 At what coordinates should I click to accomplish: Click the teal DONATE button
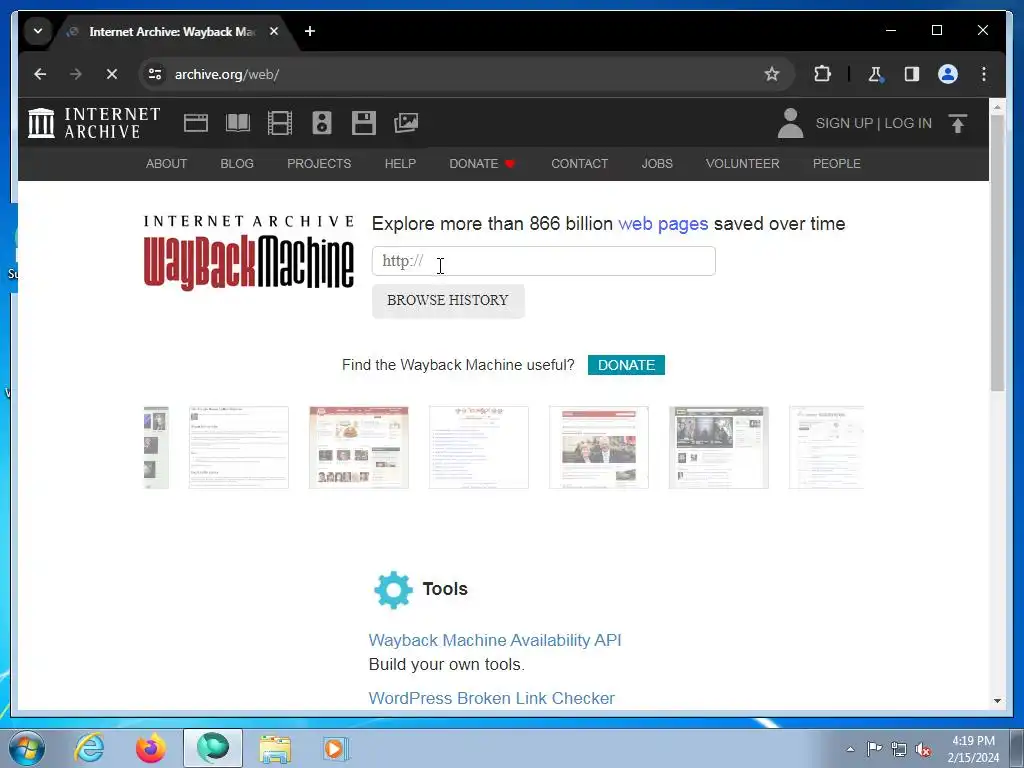point(626,365)
